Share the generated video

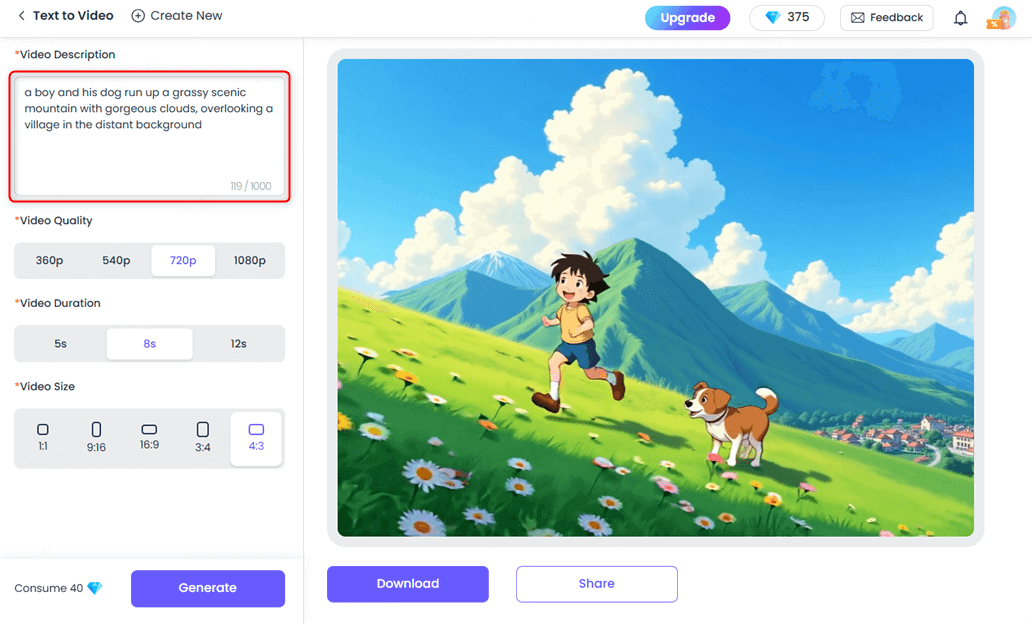point(597,584)
